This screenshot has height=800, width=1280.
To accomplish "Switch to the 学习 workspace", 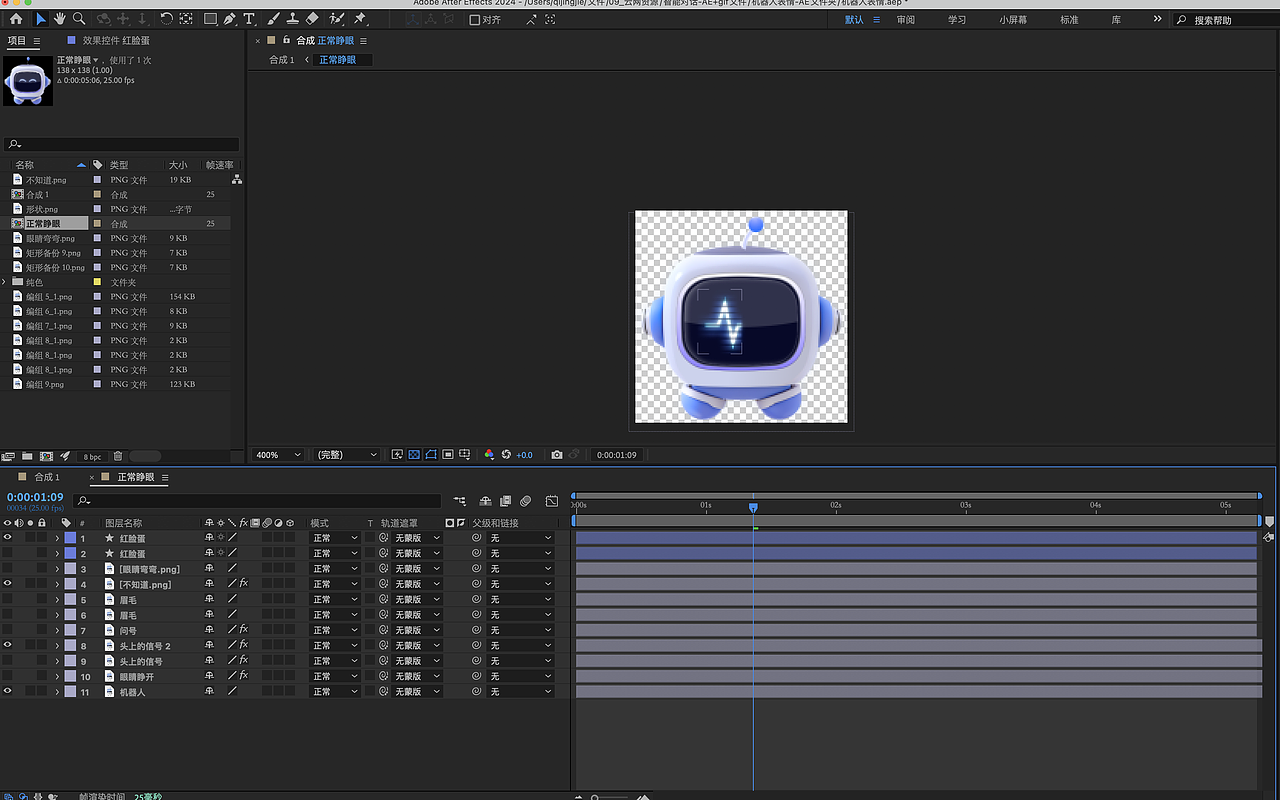I will (957, 20).
